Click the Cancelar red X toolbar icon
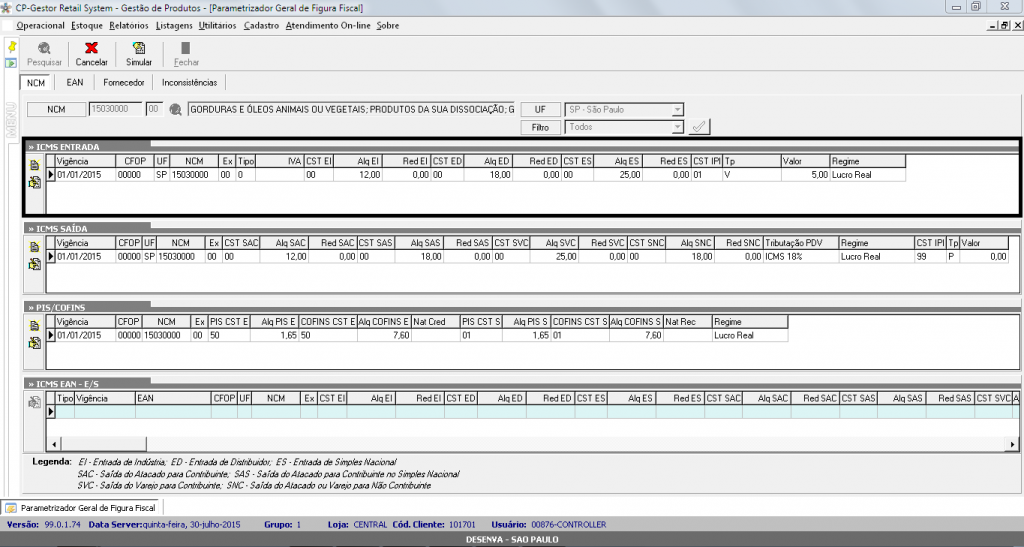 click(92, 48)
